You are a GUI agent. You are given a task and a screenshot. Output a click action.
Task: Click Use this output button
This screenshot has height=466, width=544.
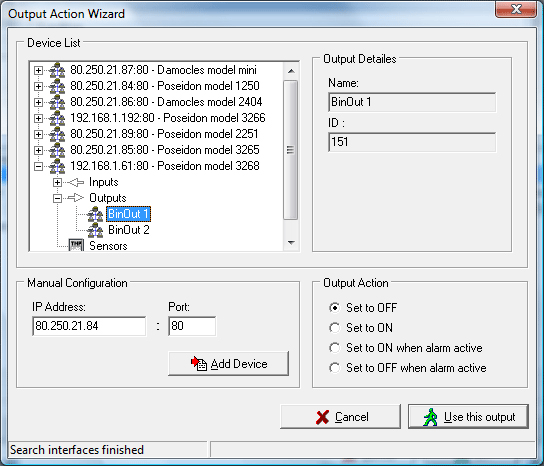468,416
